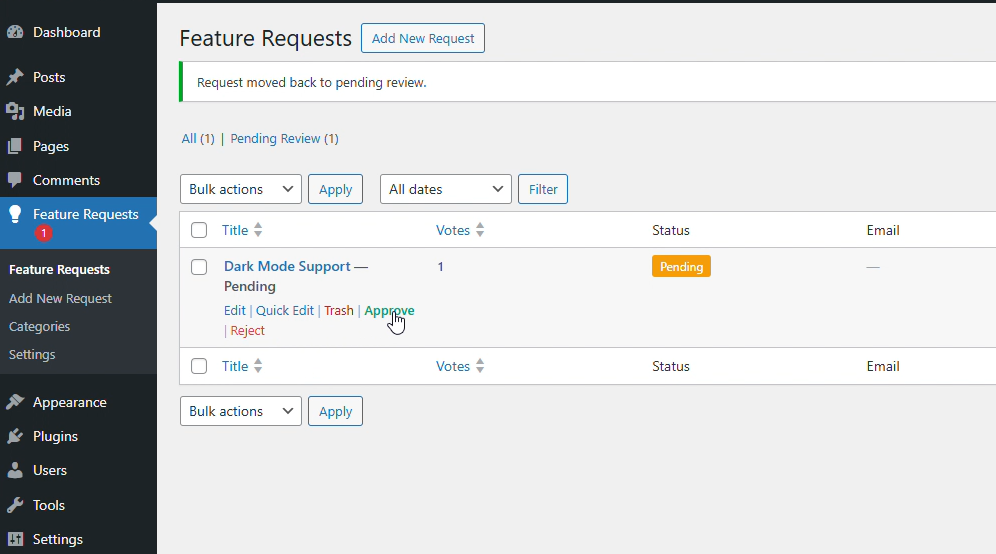The height and width of the screenshot is (554, 996).
Task: Open the Appearance menu
Action: click(69, 402)
